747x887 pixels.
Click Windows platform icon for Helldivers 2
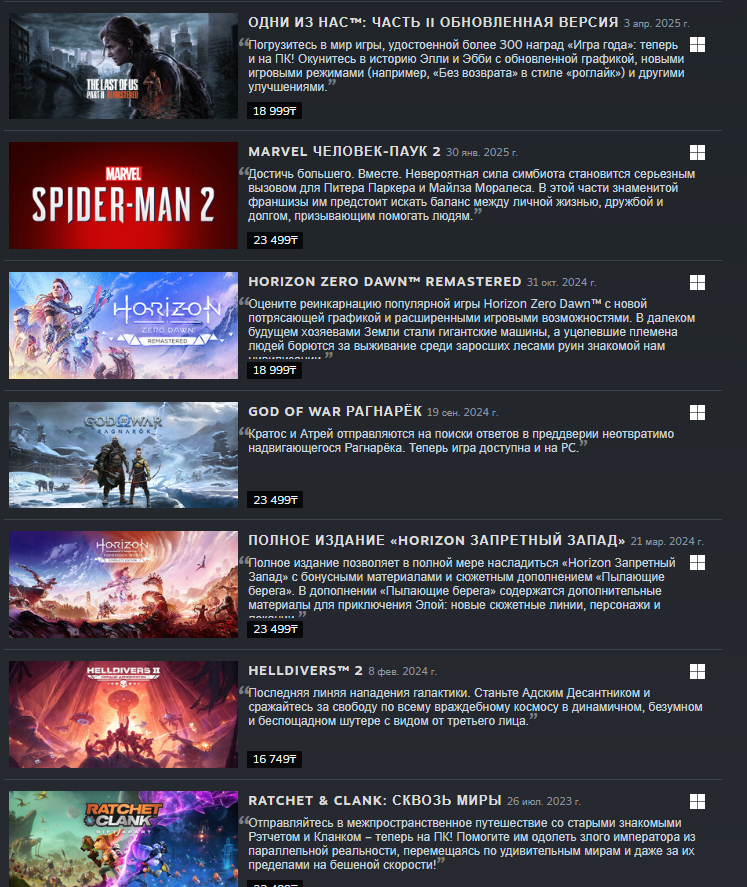(x=697, y=671)
